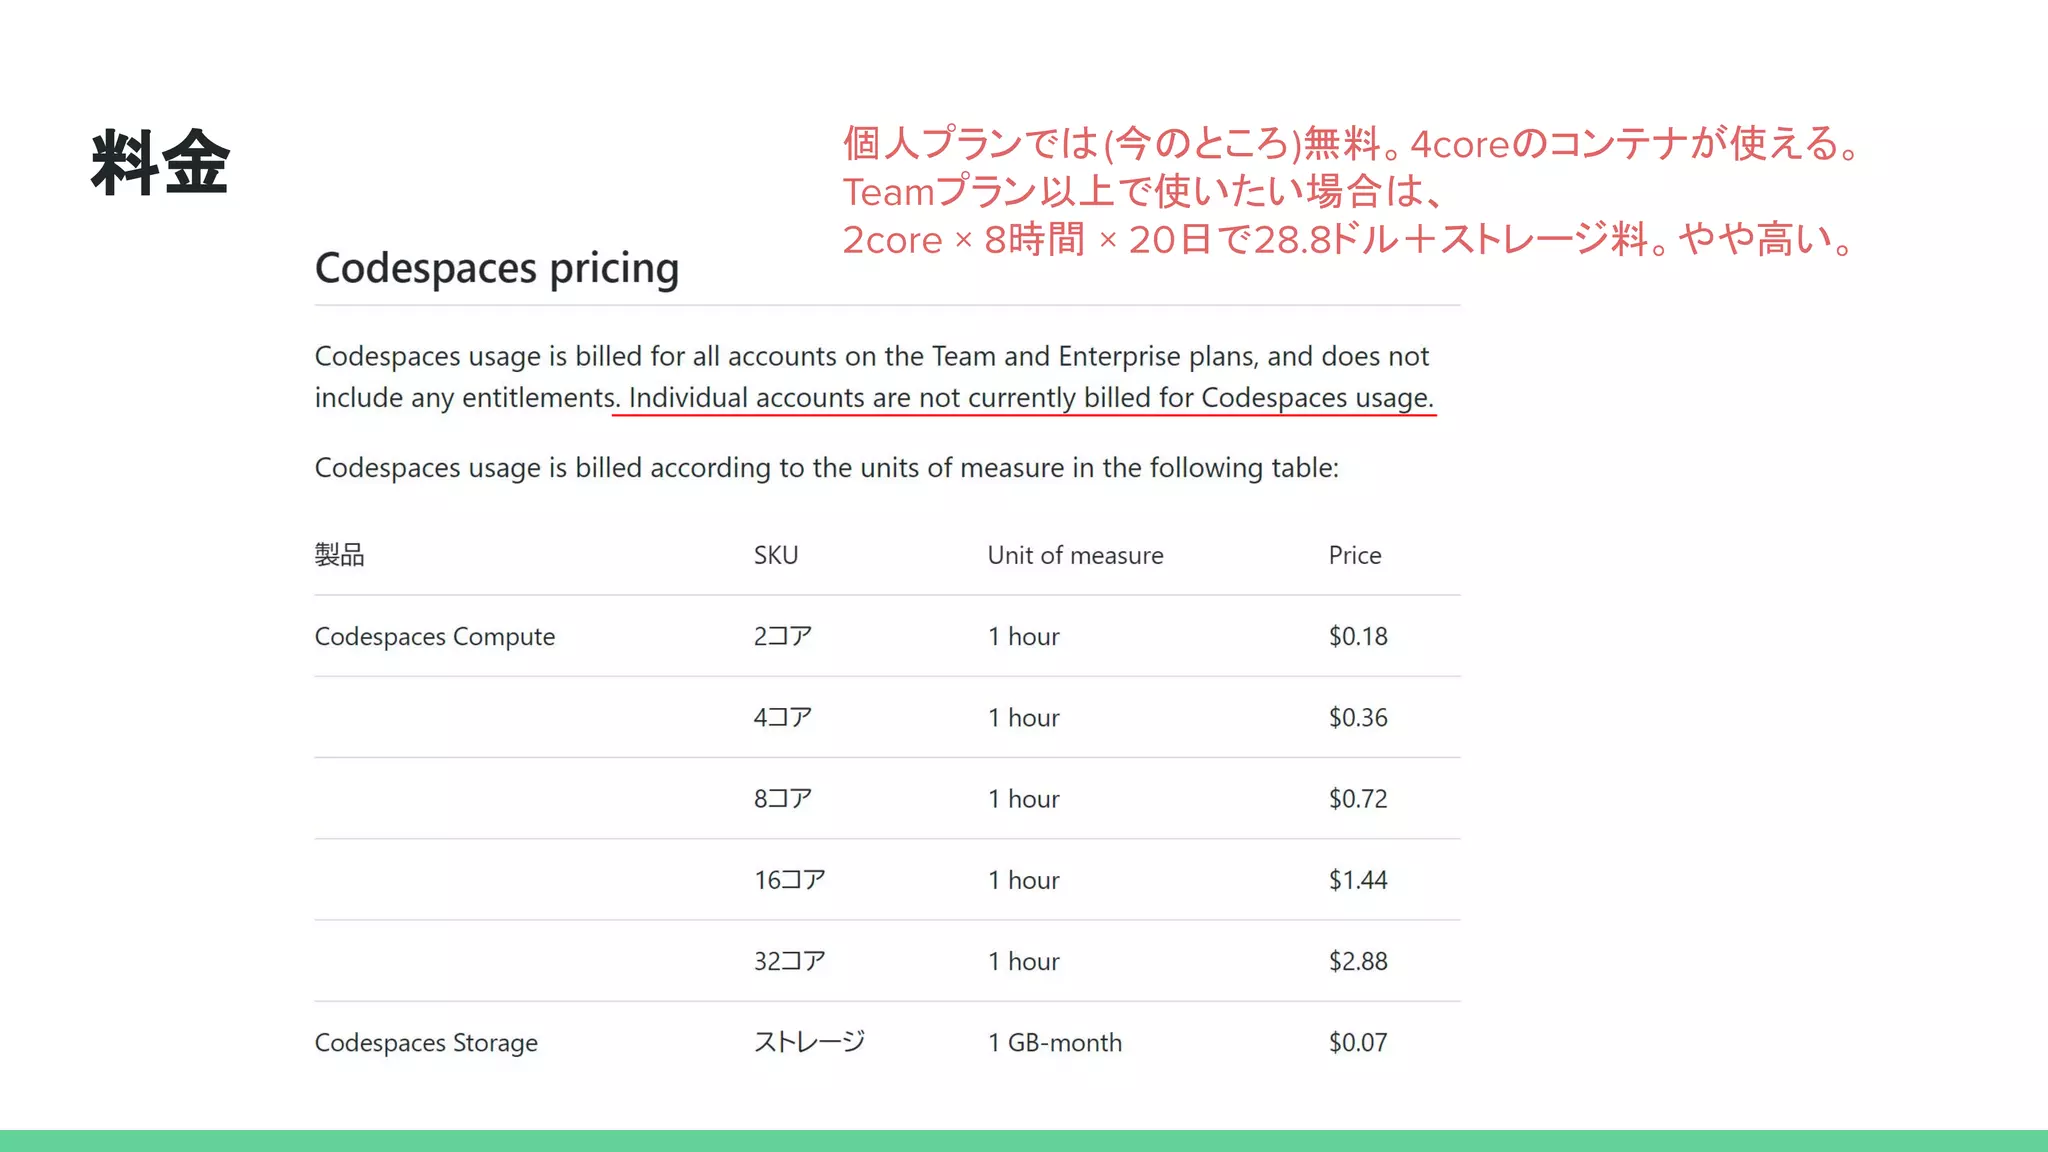The width and height of the screenshot is (2048, 1152).
Task: Select the slide title 料金
Action: pyautogui.click(x=160, y=162)
